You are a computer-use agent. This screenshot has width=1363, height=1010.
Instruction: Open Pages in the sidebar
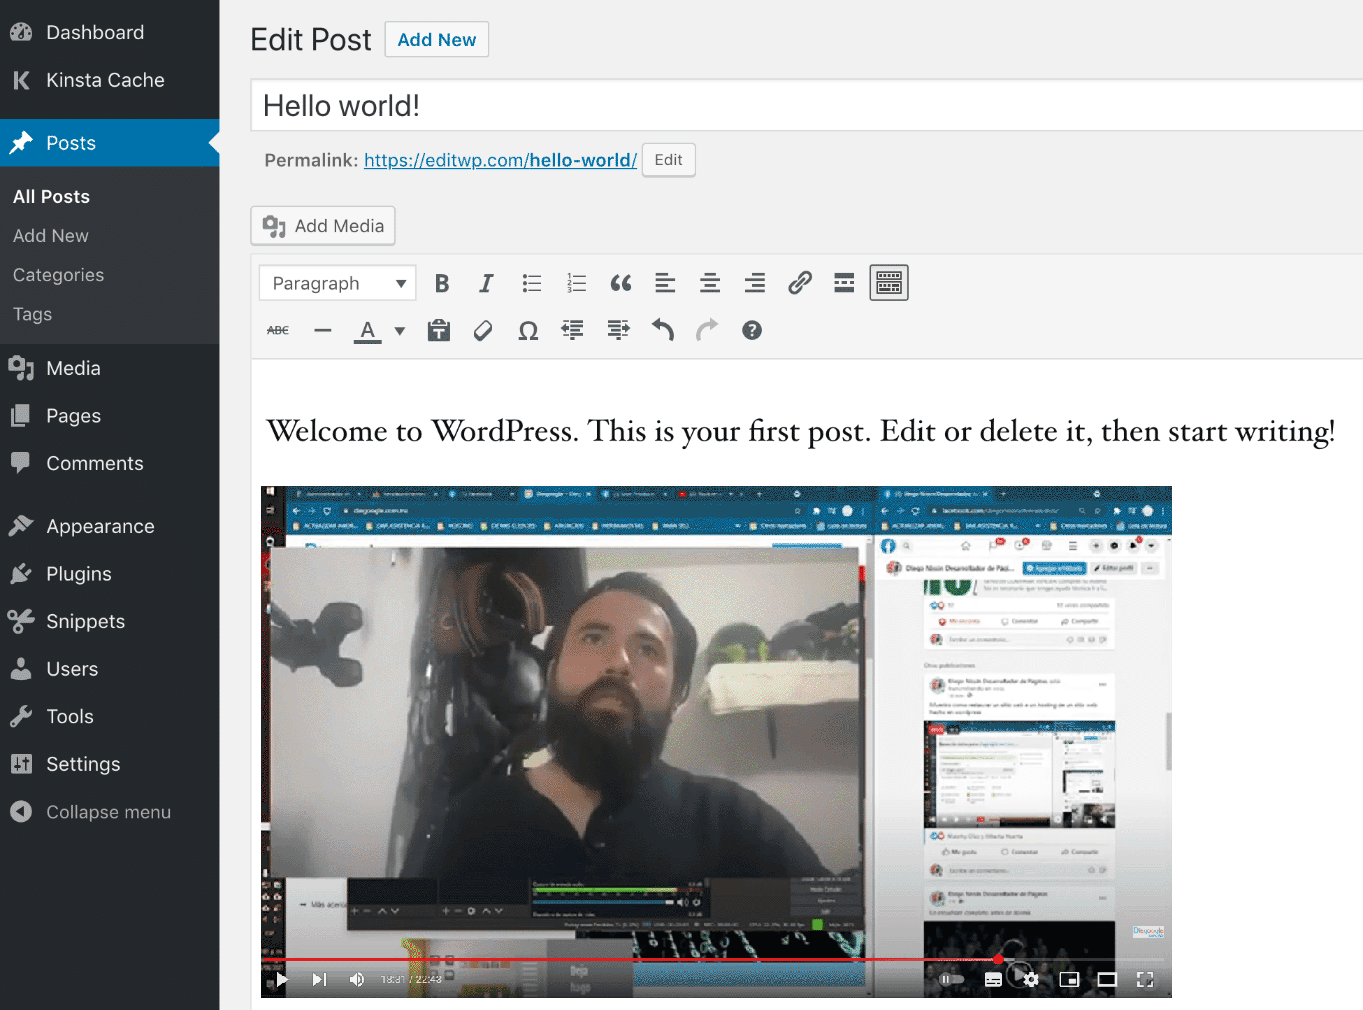(x=109, y=416)
